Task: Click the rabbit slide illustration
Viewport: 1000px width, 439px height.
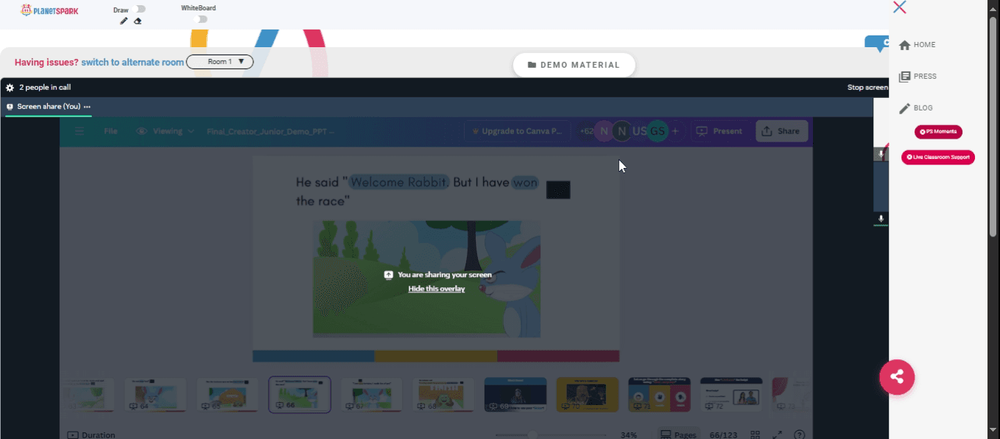Action: (x=426, y=278)
